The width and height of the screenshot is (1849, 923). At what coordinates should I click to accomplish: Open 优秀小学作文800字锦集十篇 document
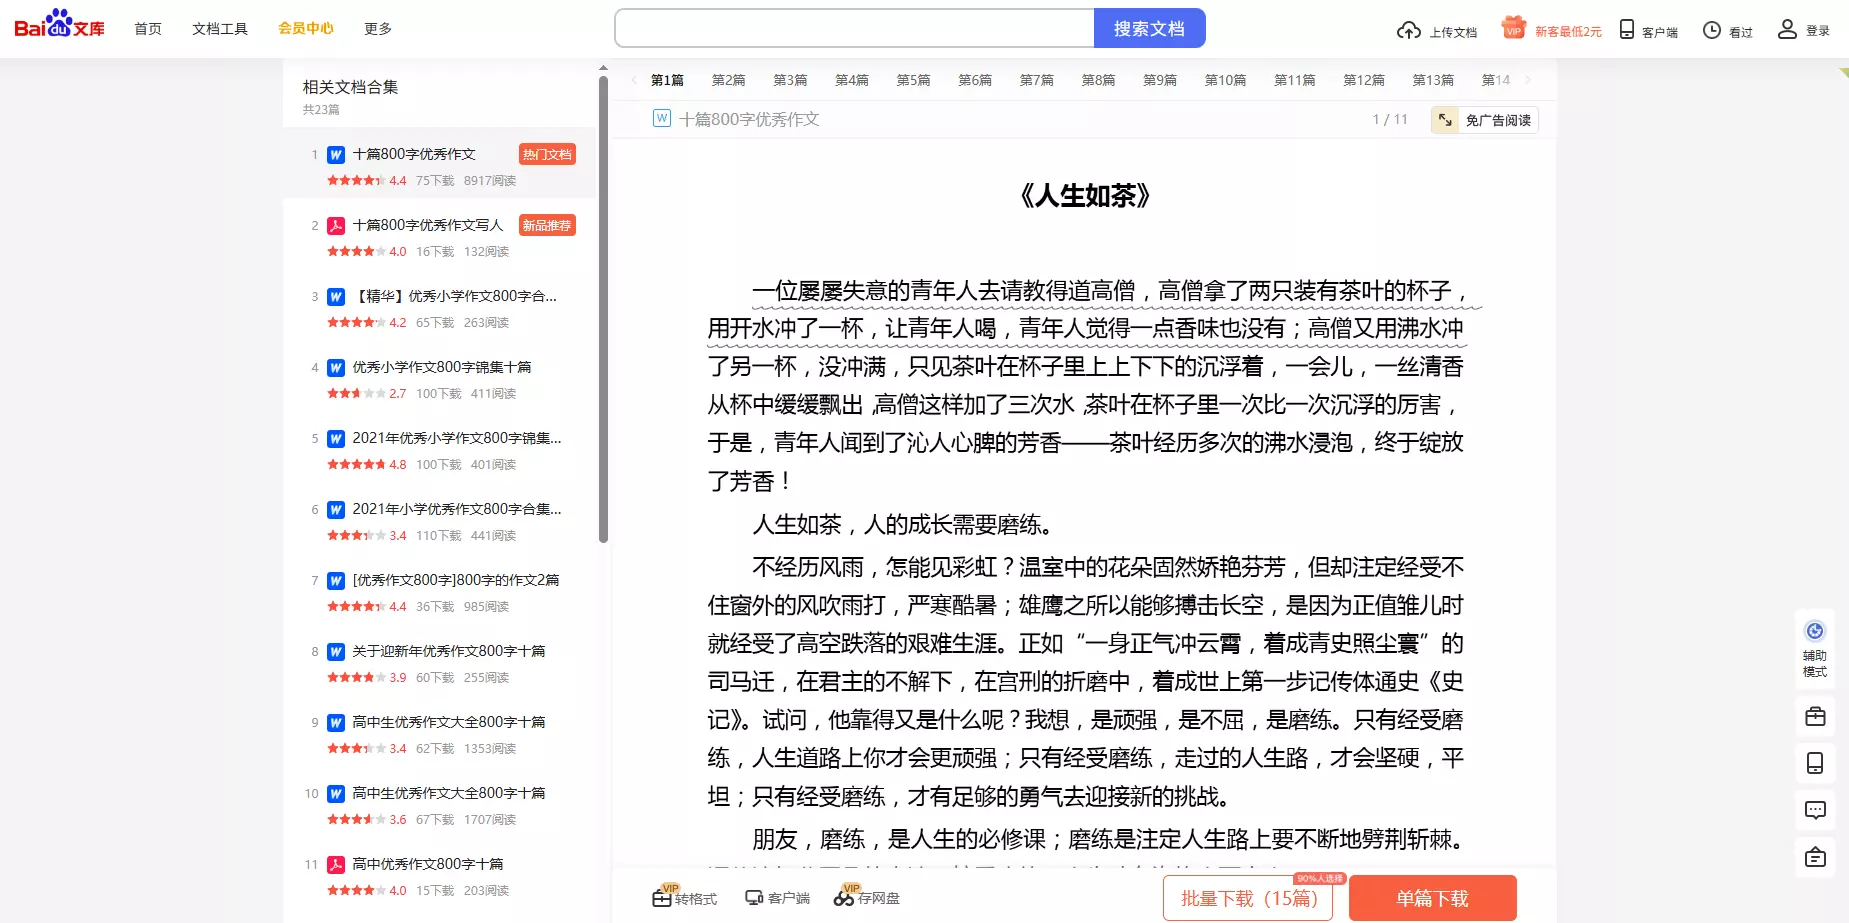pos(442,367)
